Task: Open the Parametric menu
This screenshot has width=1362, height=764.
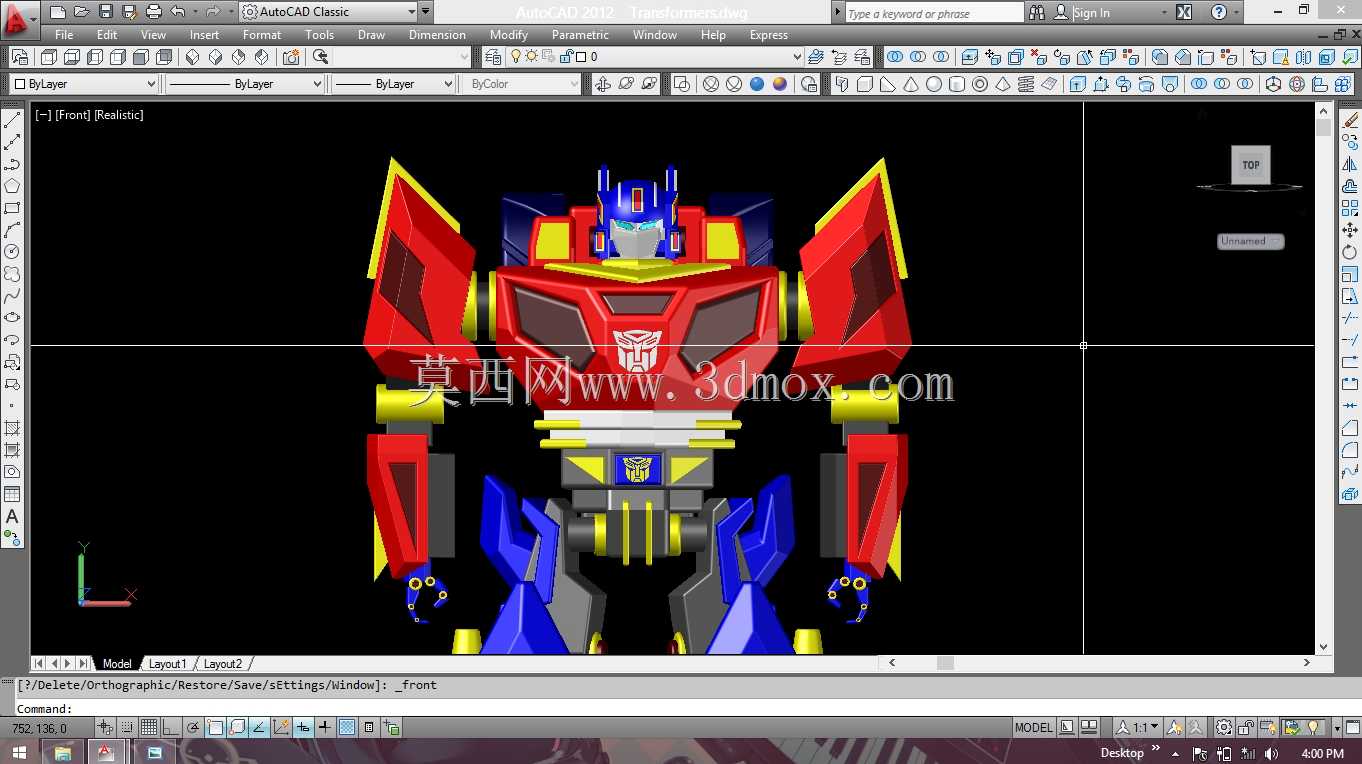Action: click(580, 35)
